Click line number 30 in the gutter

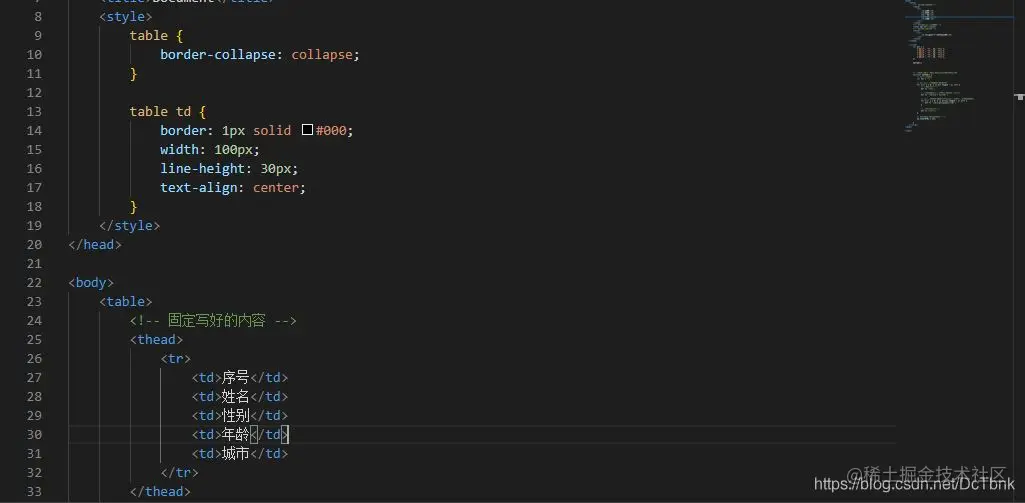(x=34, y=434)
